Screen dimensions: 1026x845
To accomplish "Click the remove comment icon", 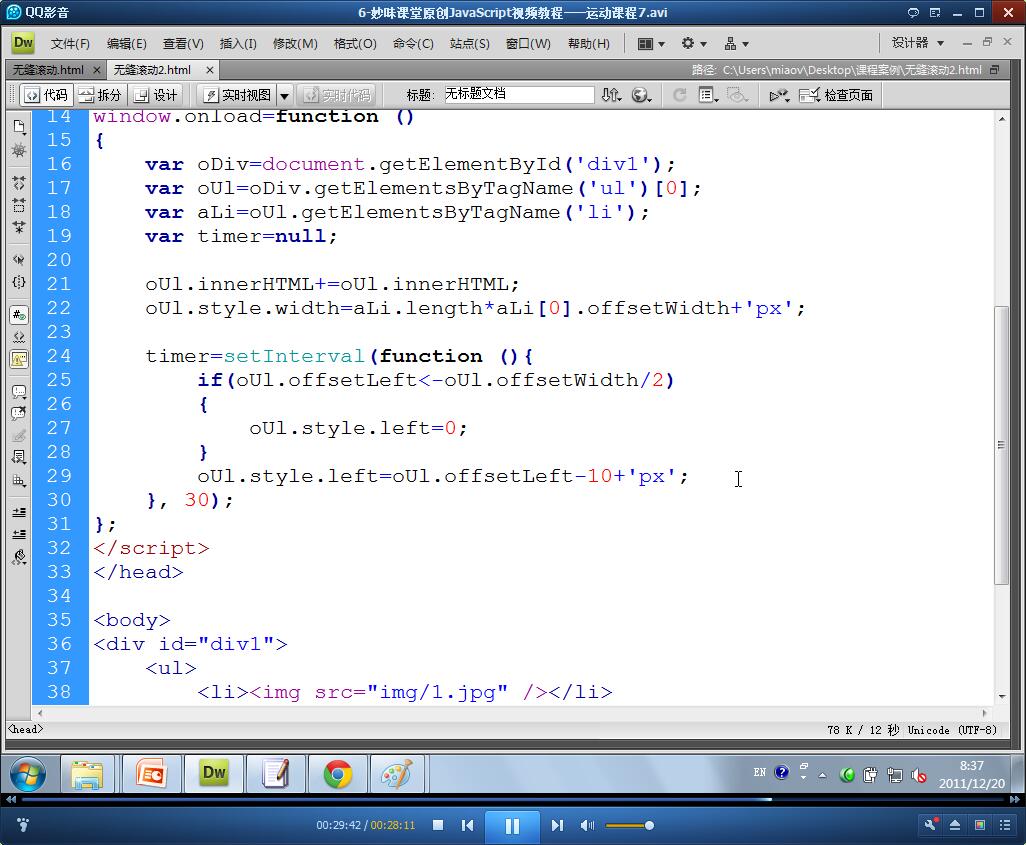I will [19, 413].
